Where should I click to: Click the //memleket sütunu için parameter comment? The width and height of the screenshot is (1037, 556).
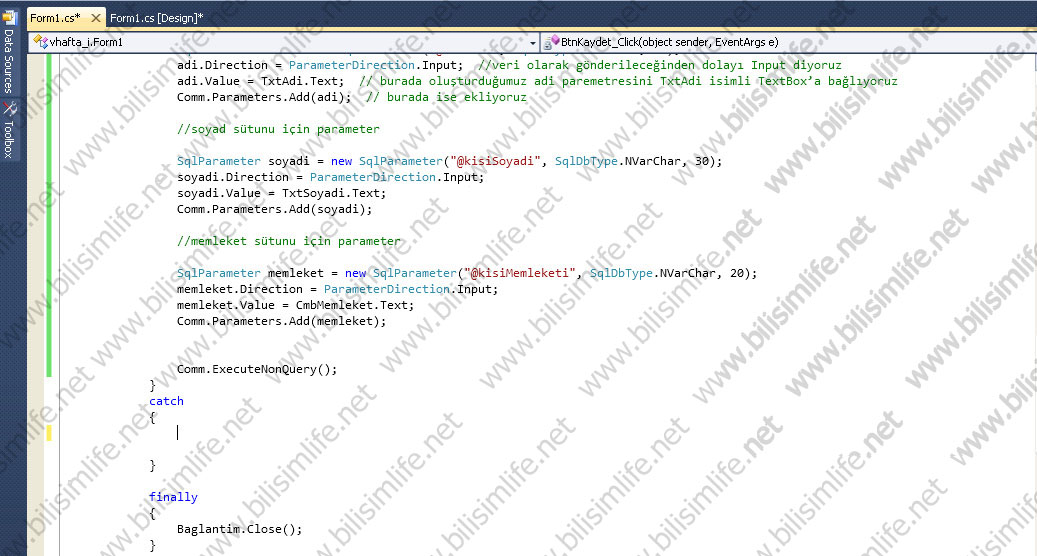pos(288,241)
